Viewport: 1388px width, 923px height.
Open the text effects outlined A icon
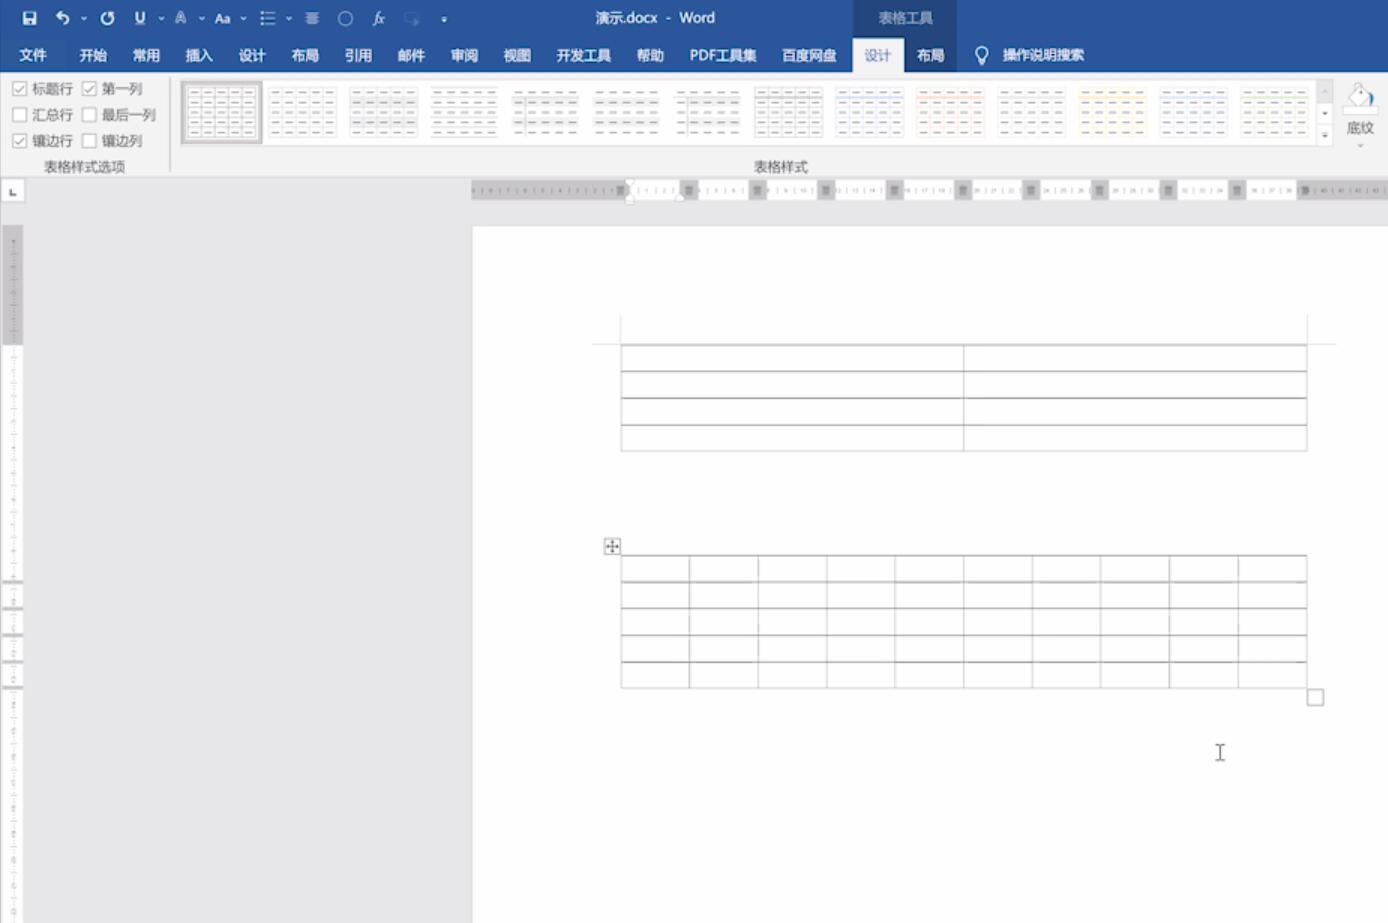[x=181, y=18]
